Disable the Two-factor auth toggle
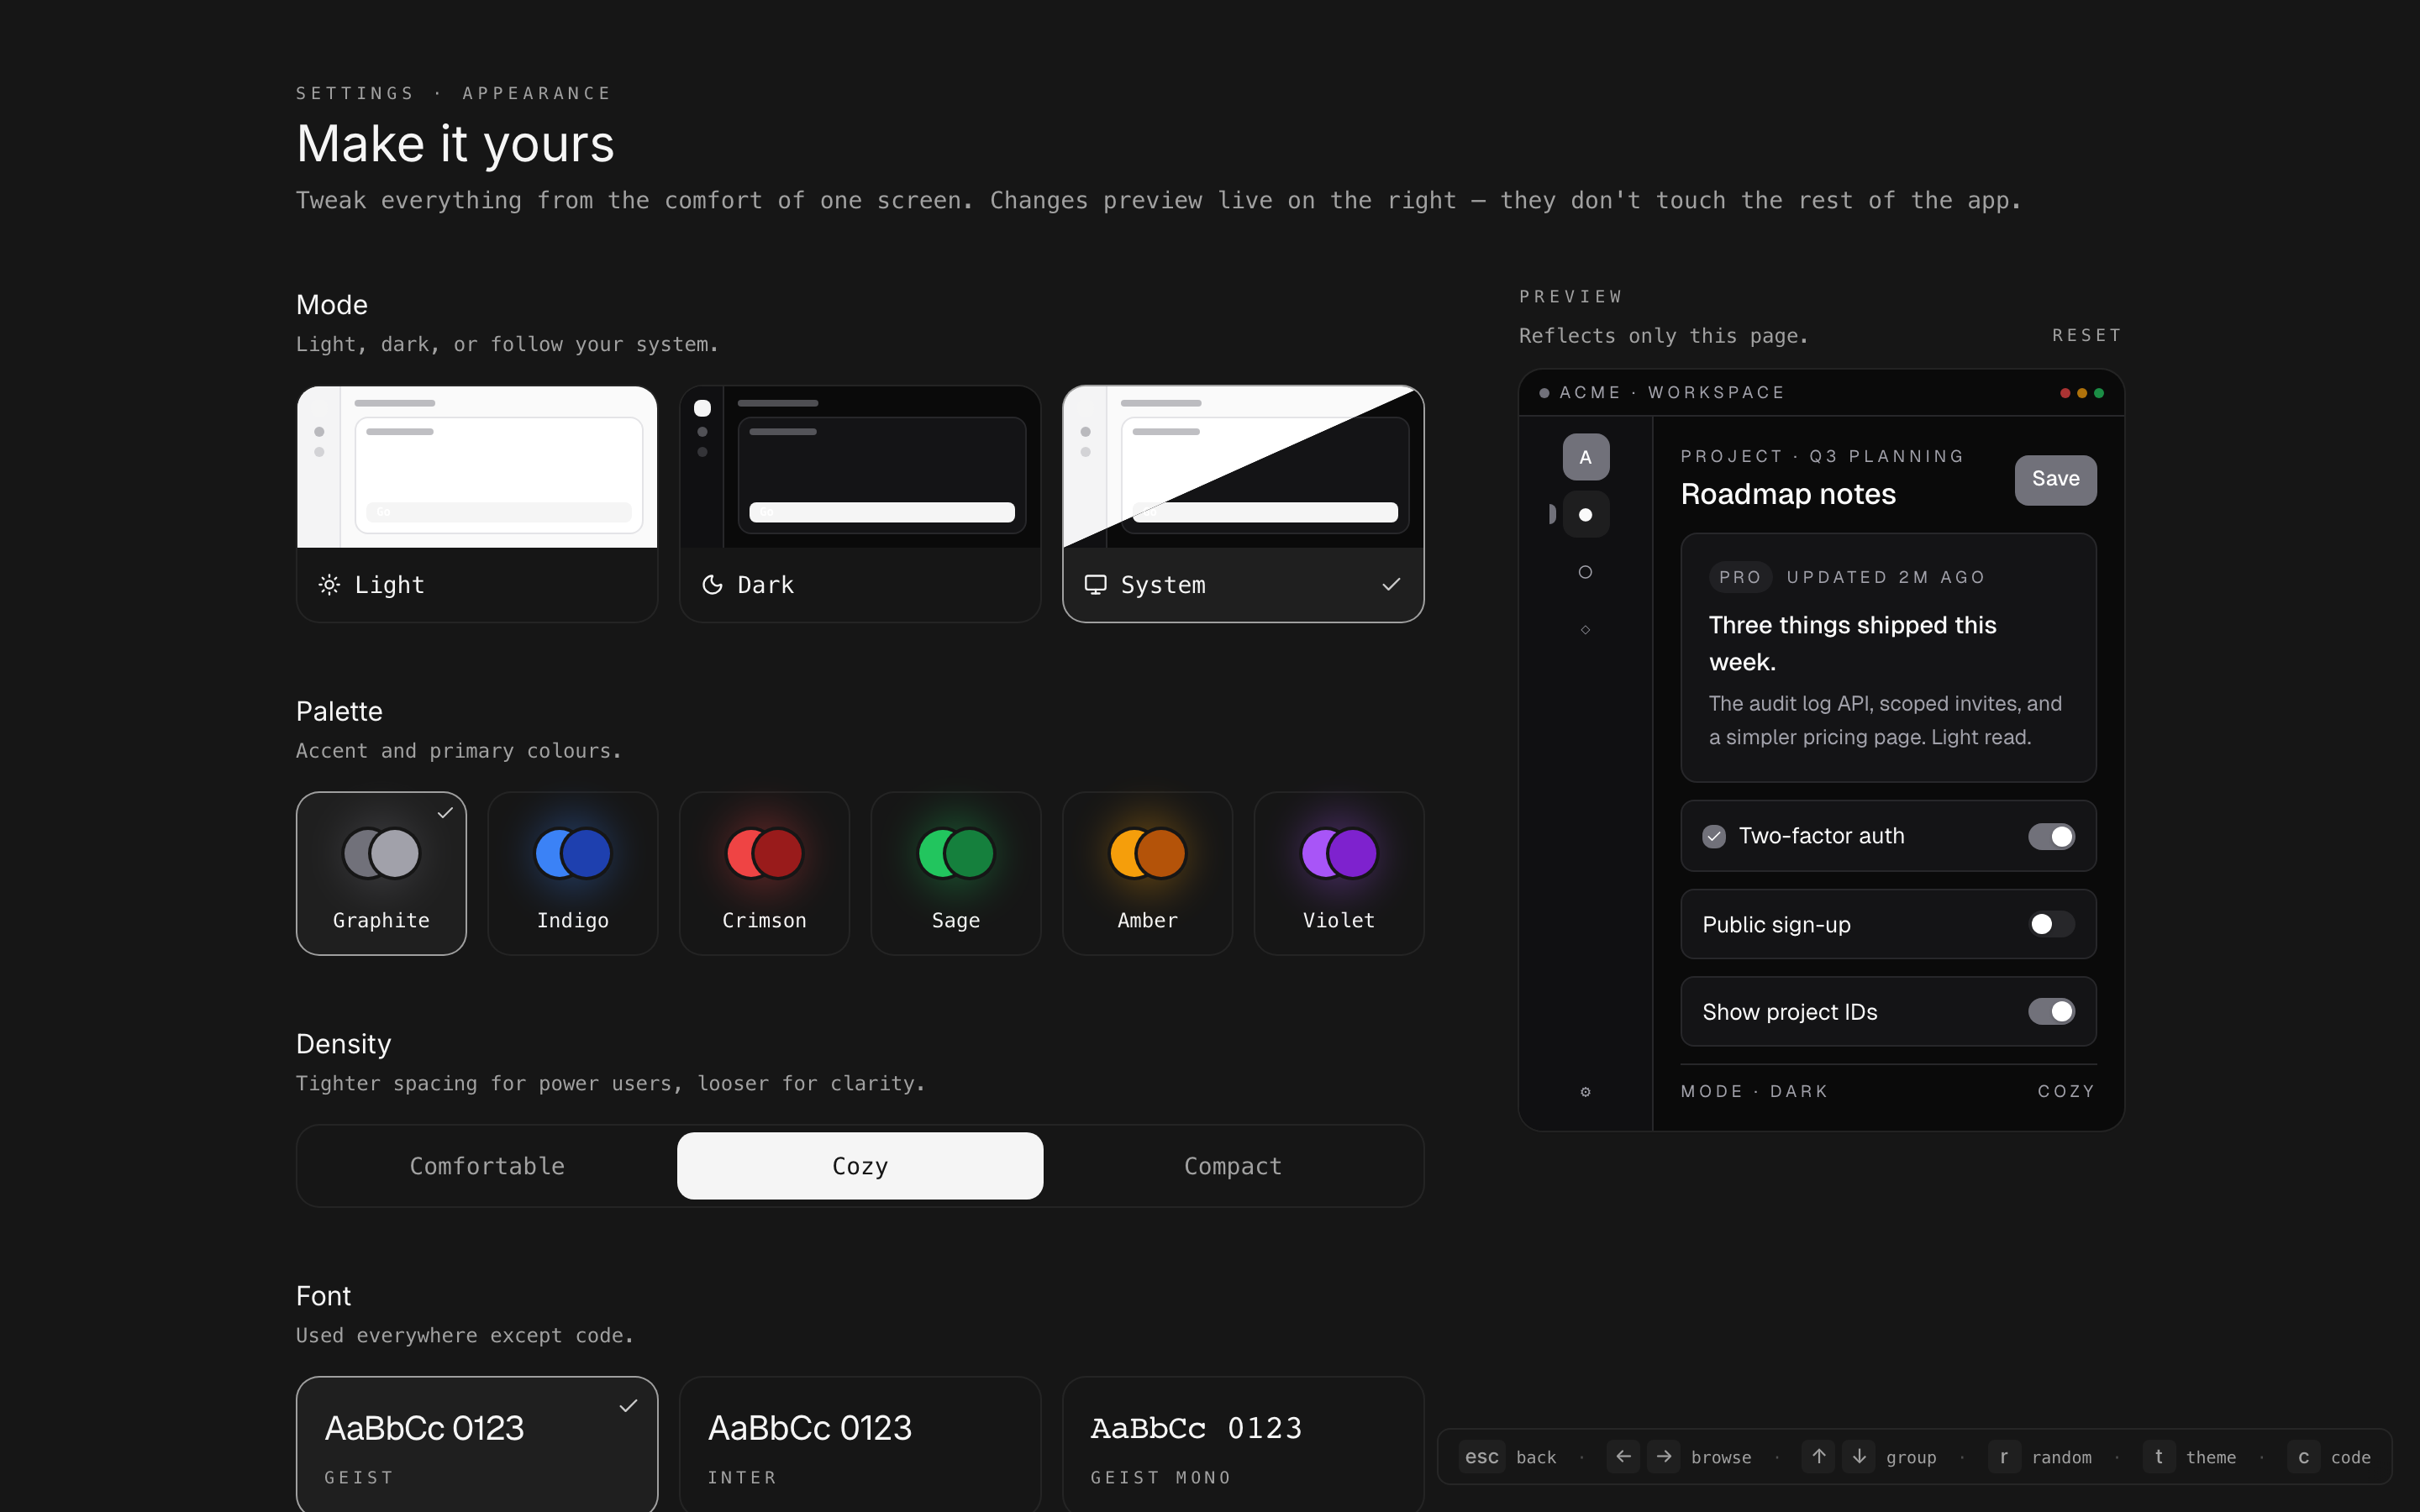 tap(2050, 836)
